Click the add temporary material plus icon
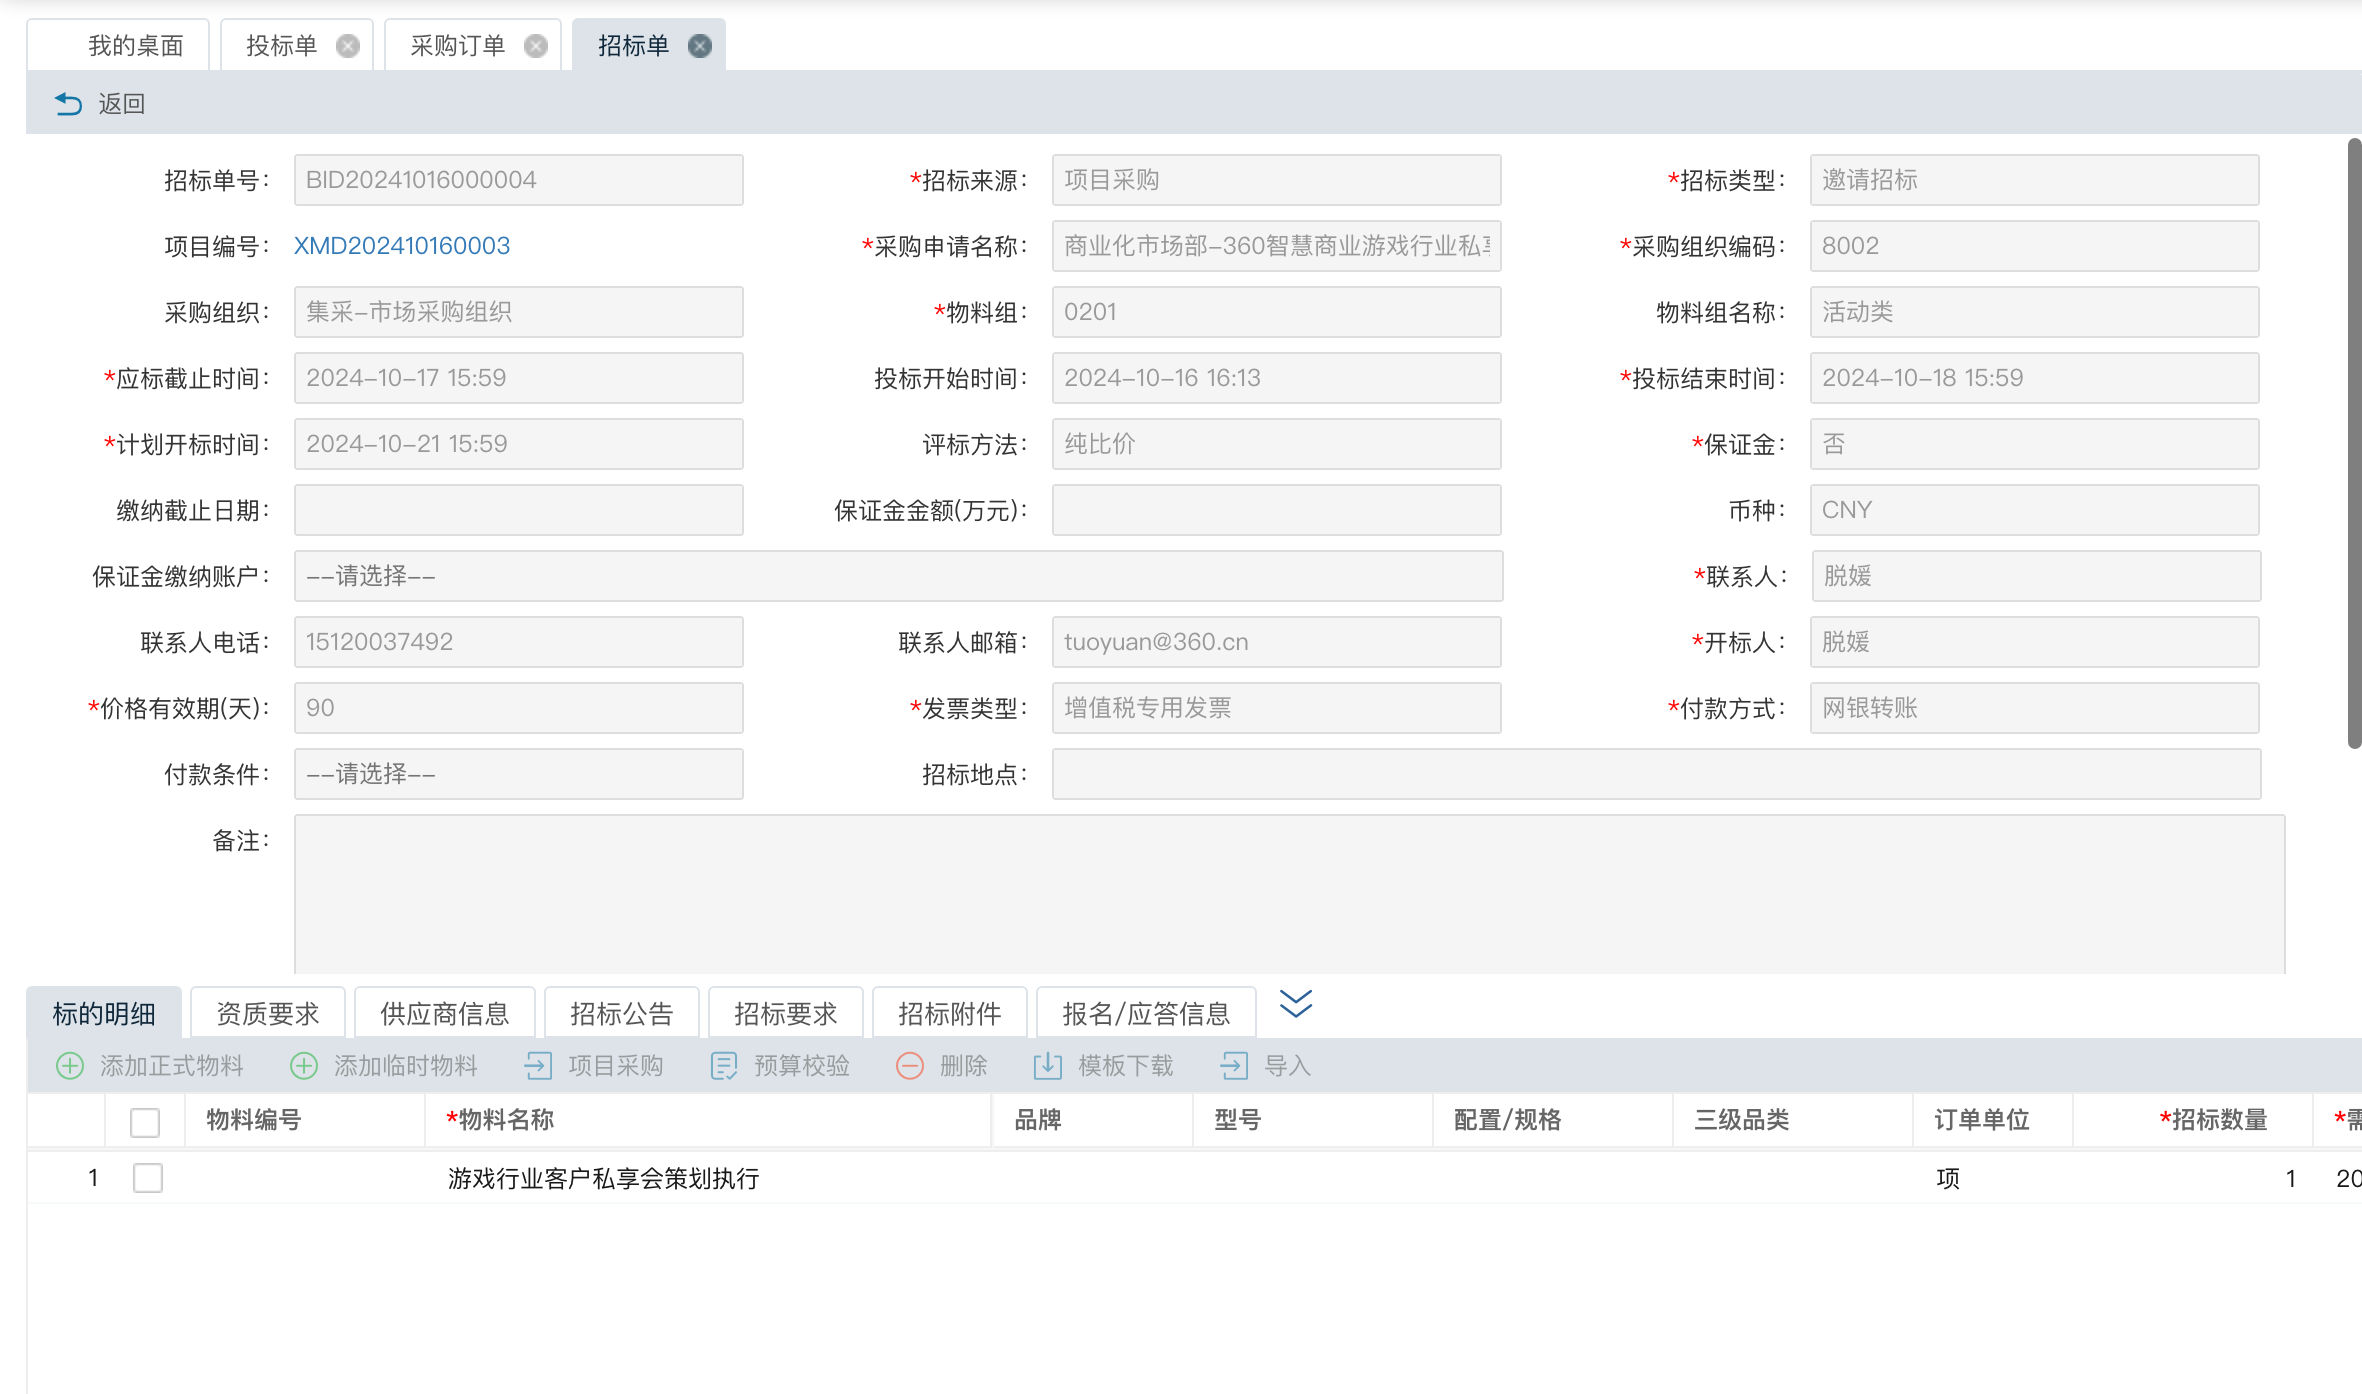 (x=304, y=1066)
